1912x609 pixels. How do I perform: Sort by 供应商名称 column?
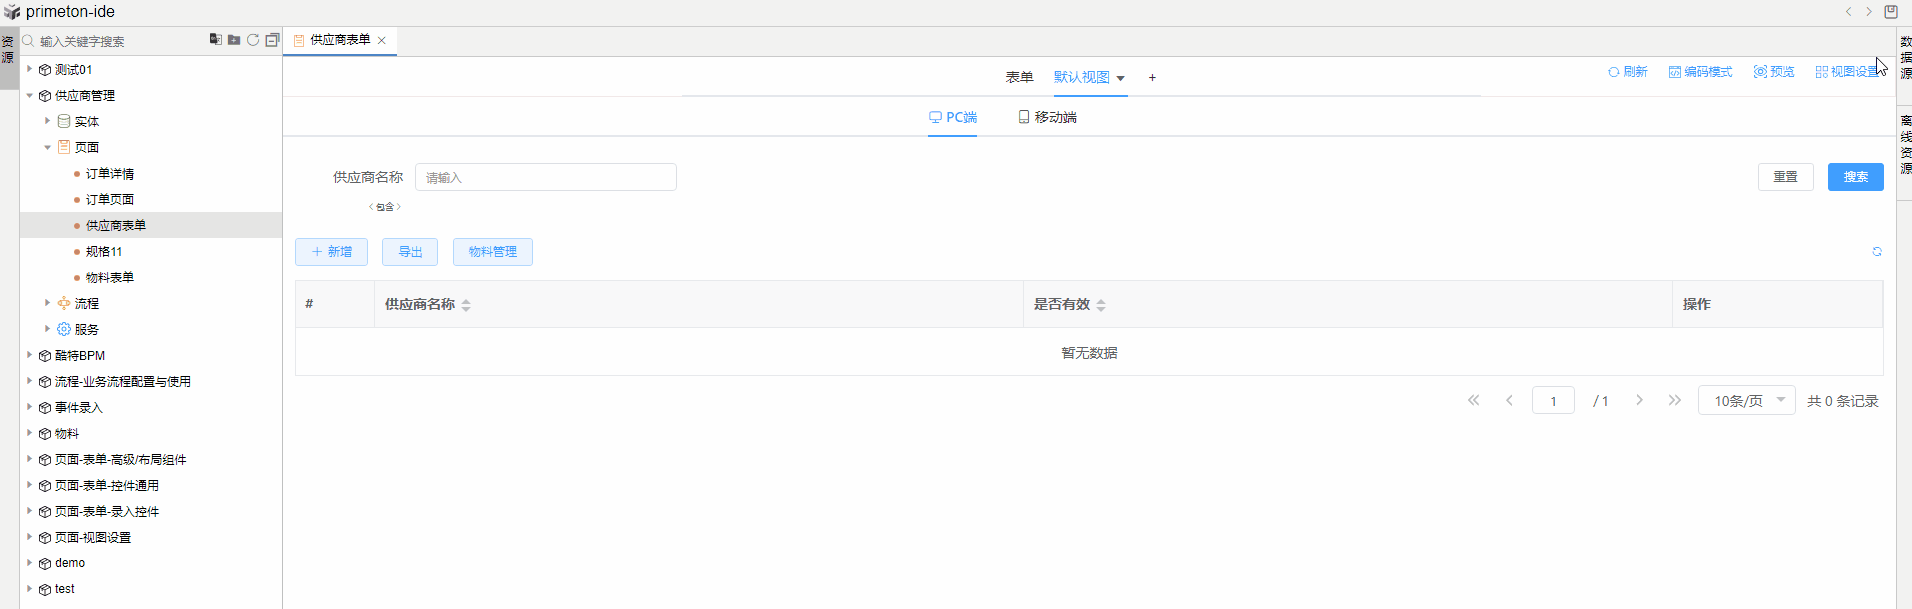click(466, 305)
